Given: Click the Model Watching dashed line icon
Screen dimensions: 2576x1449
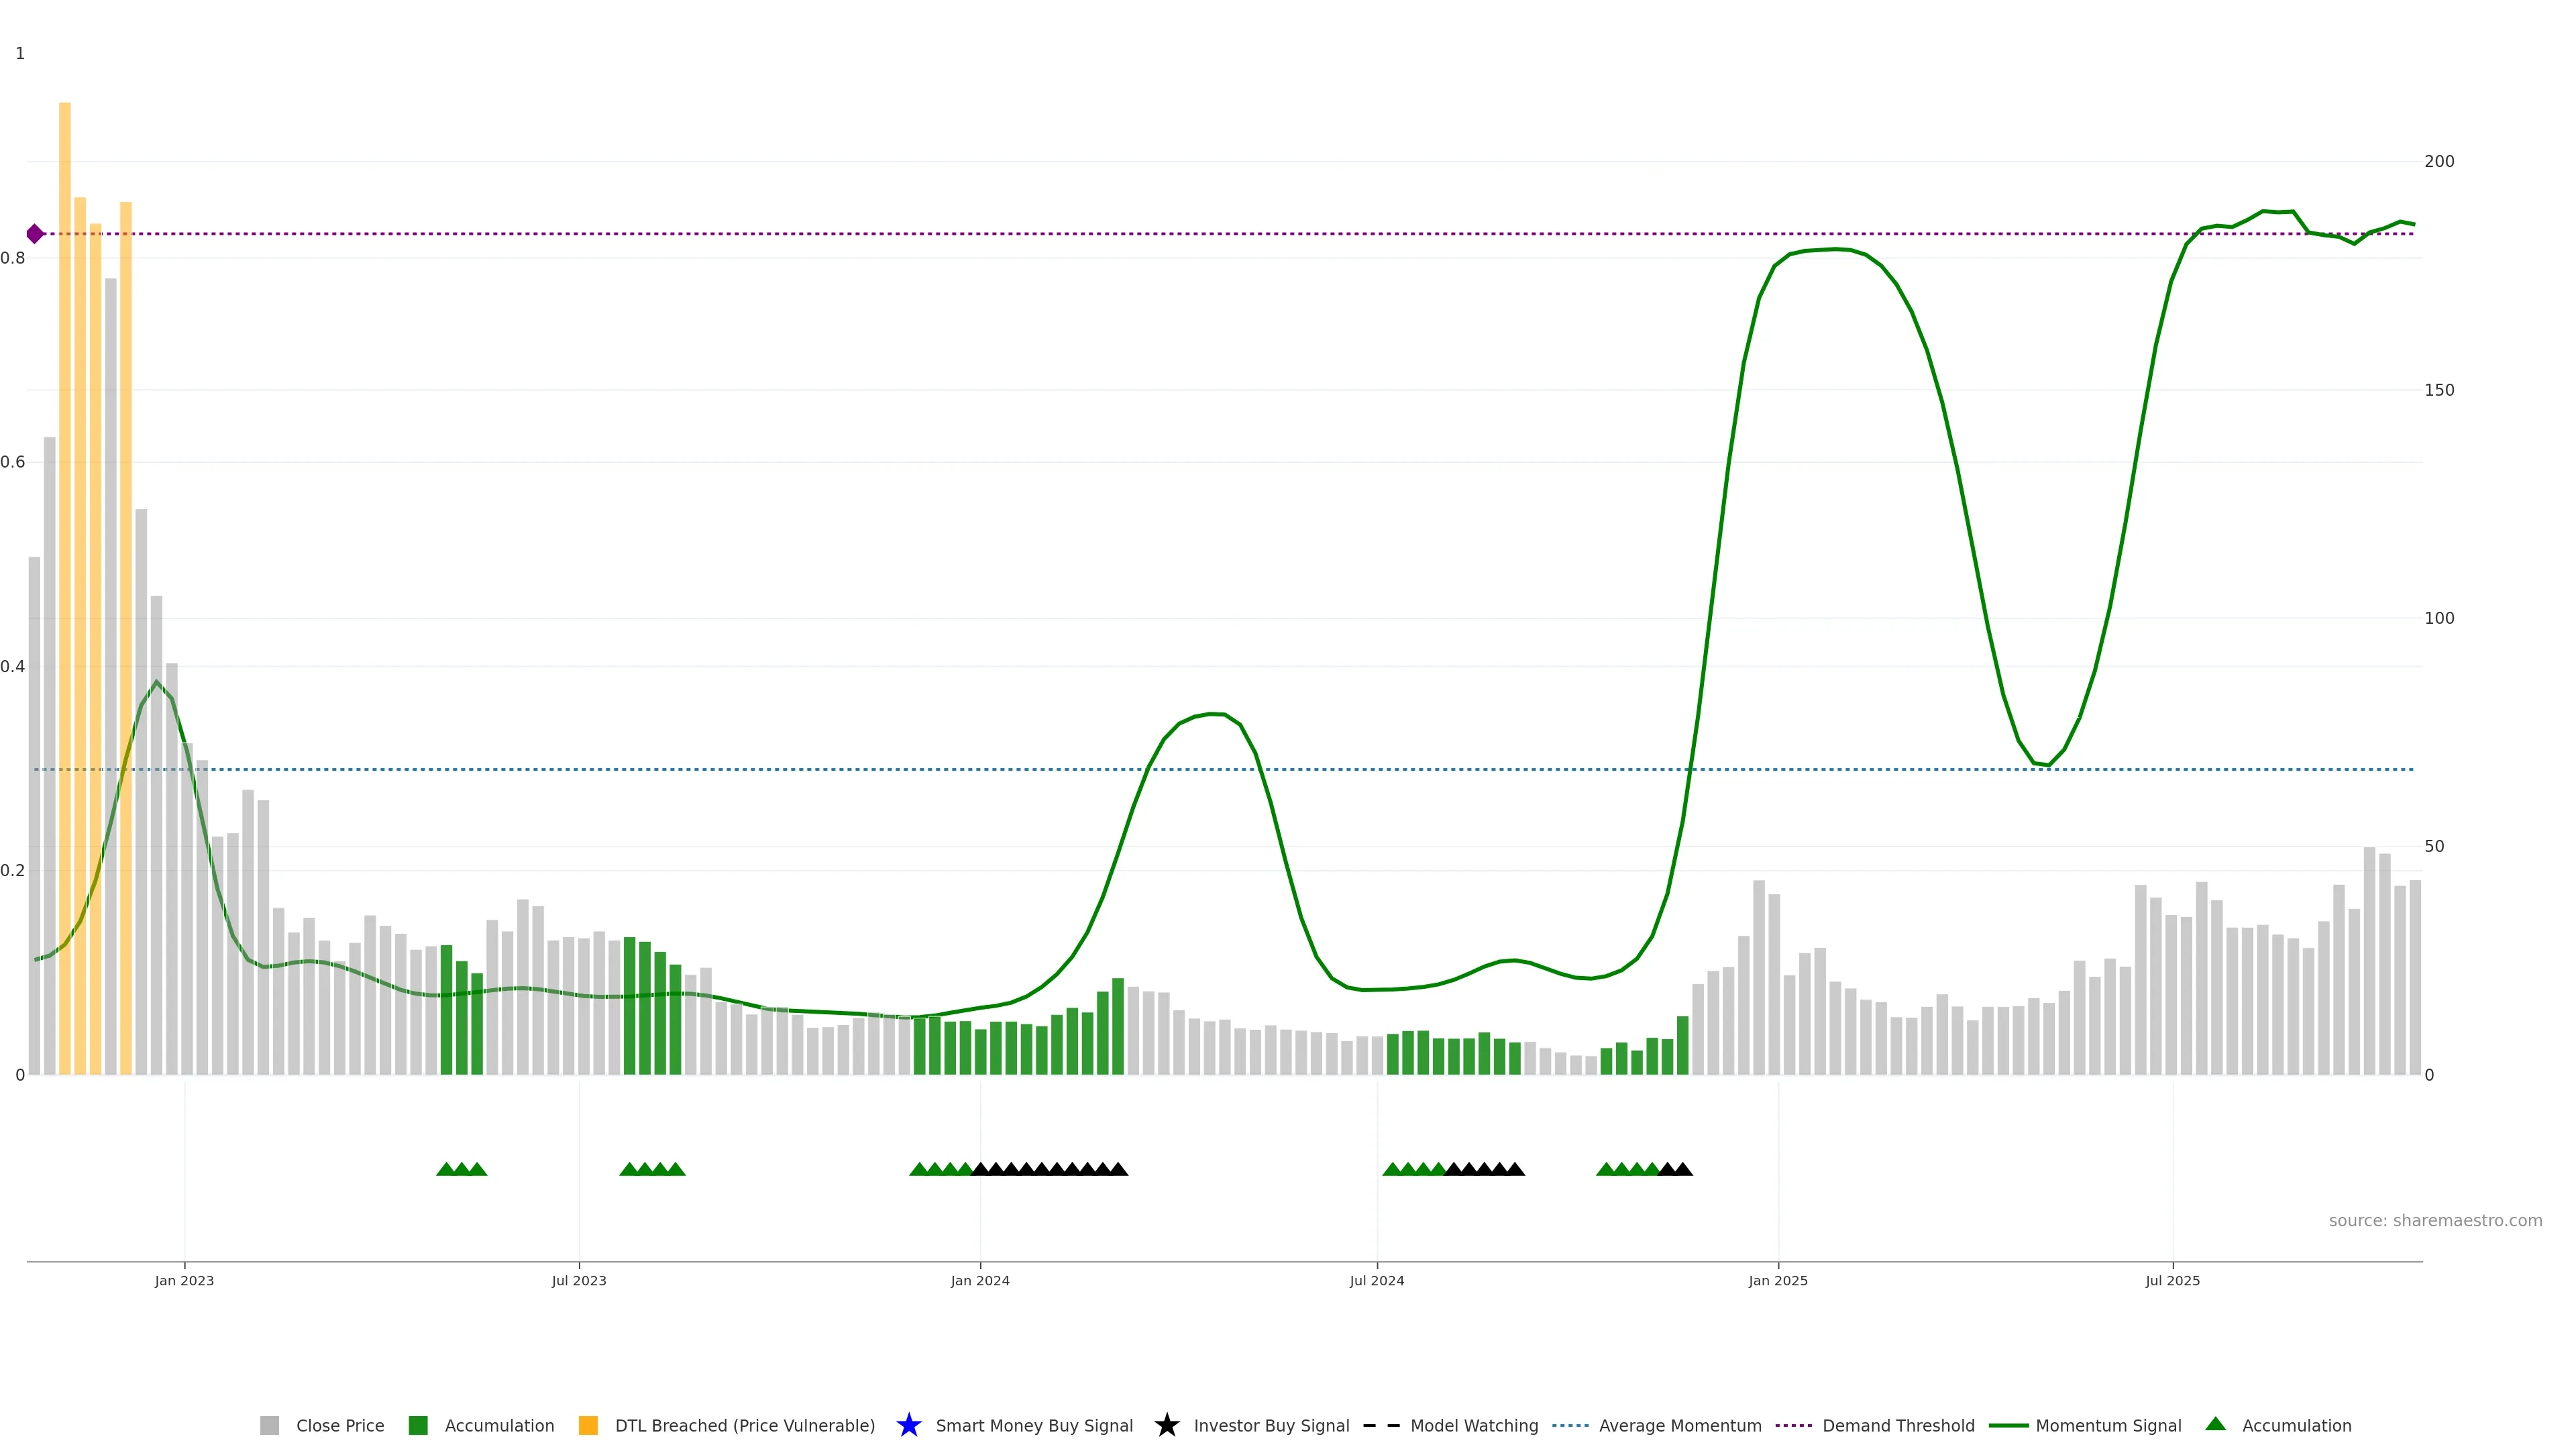Looking at the screenshot, I should coord(1381,1425).
